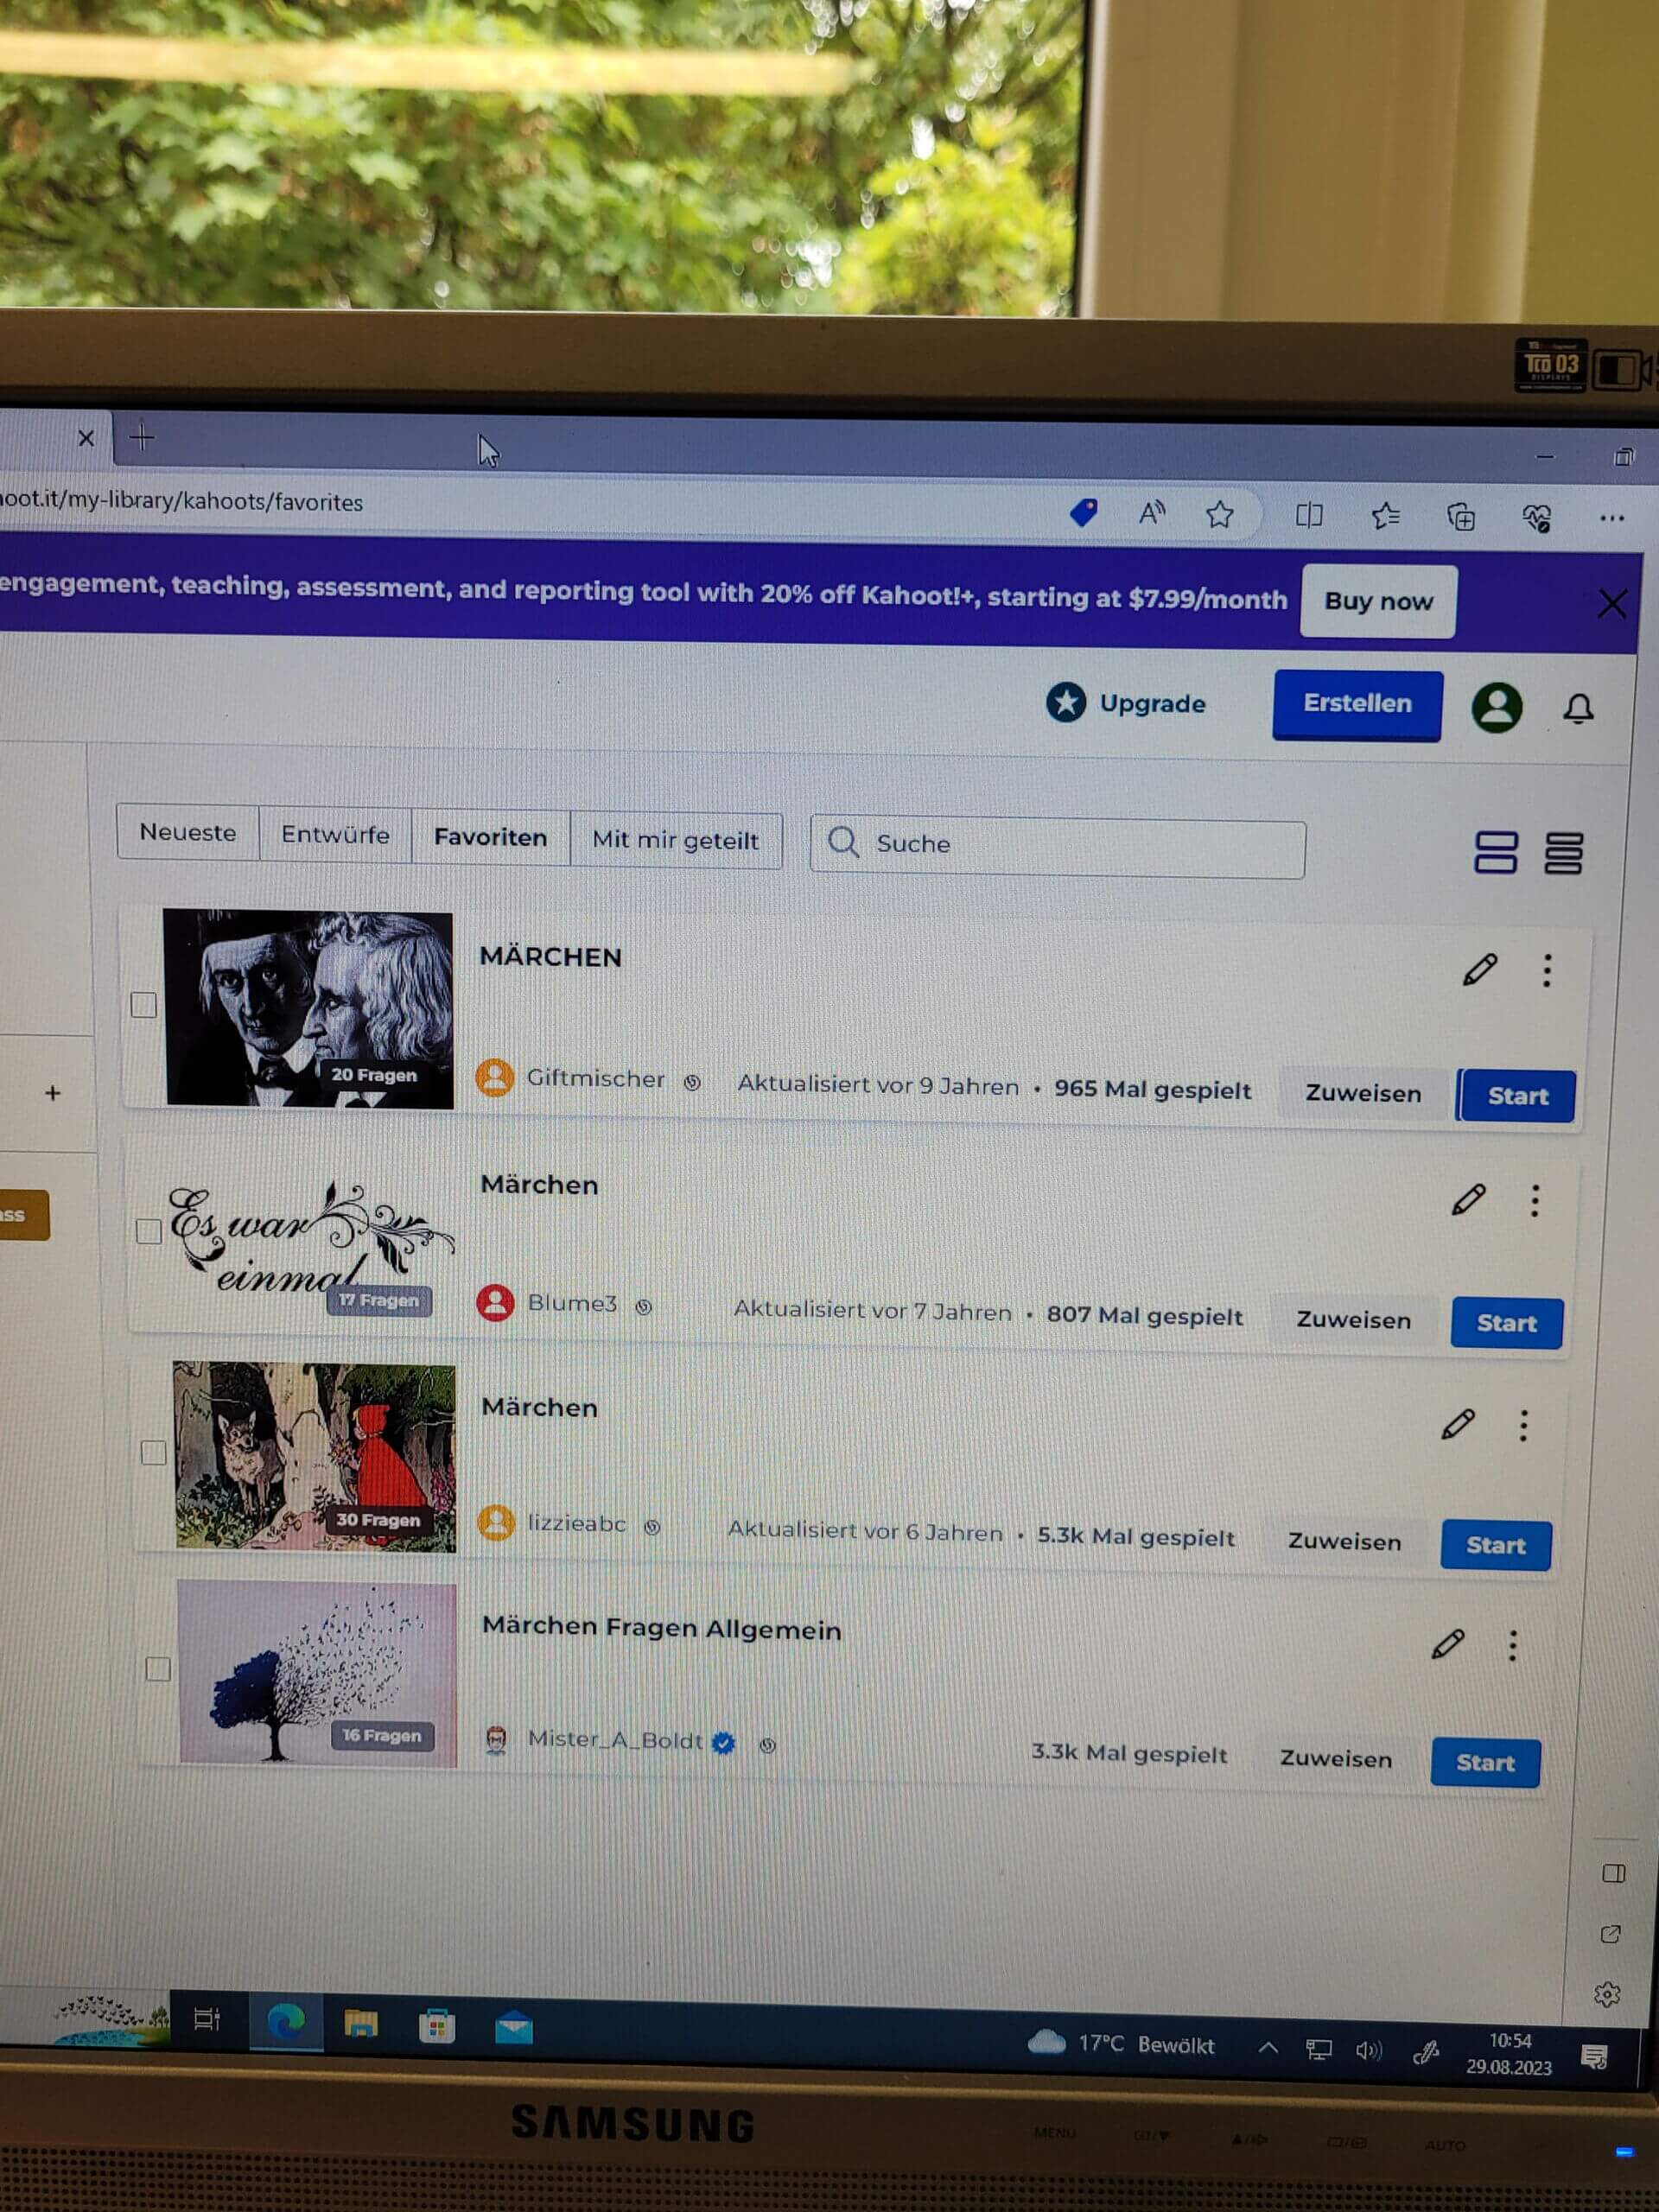
Task: Switch to the compact list view layout
Action: point(1563,853)
